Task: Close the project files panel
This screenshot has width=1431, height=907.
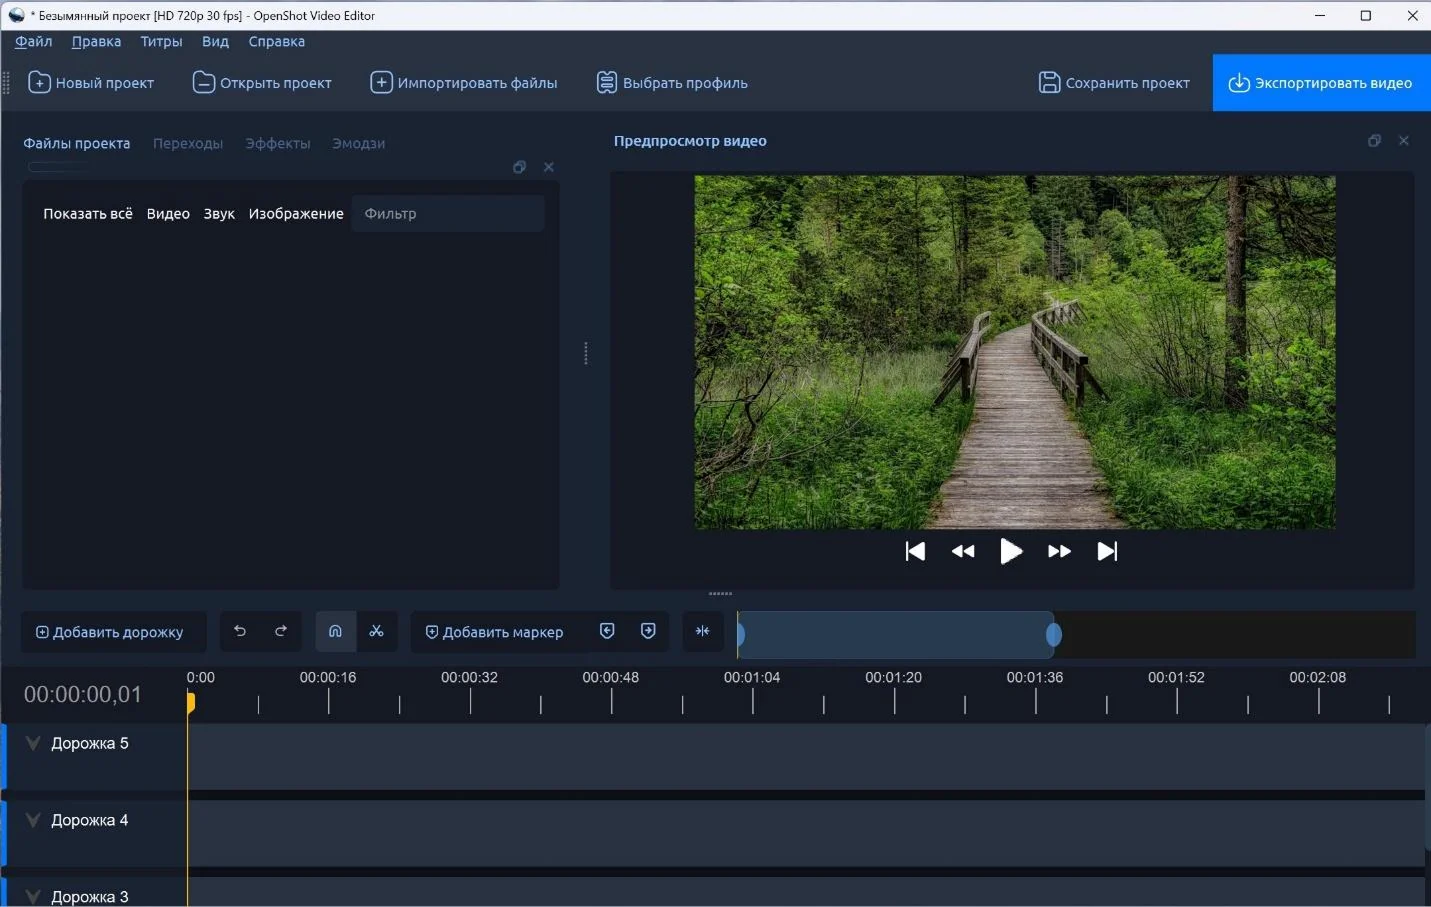Action: 548,167
